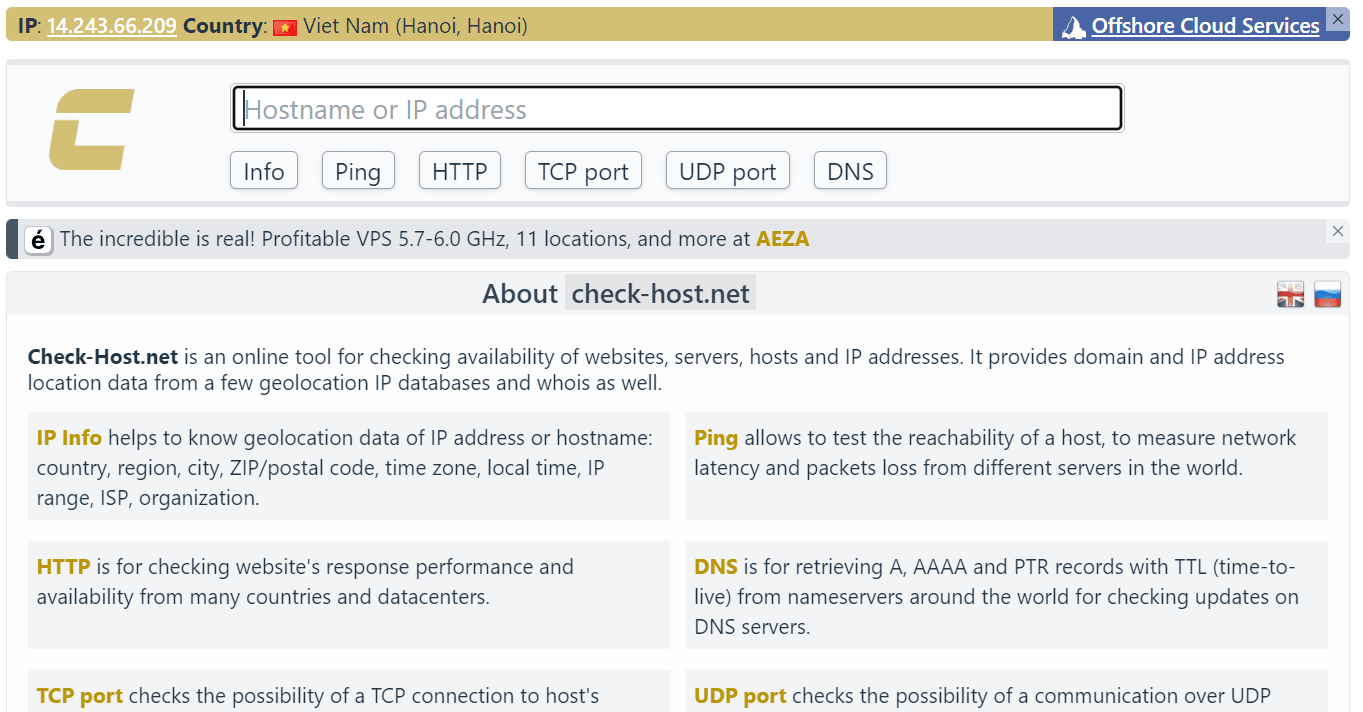Start the UDP port check button
Screen dimensions: 1363x712
(x=728, y=171)
